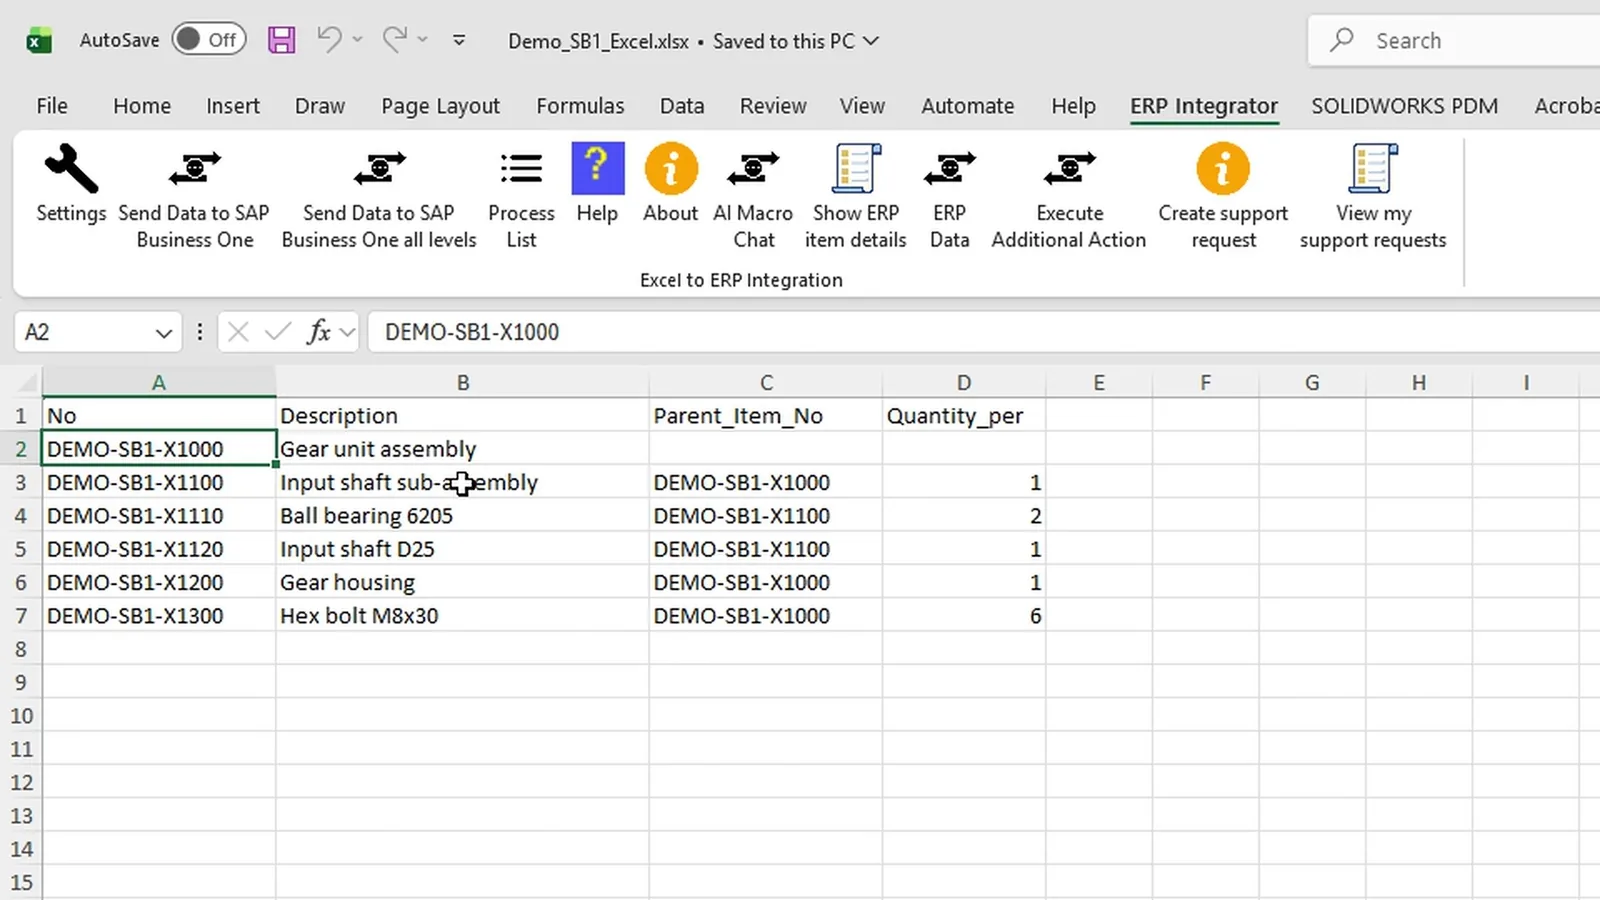Expand the formula bar function dropdown

[348, 332]
